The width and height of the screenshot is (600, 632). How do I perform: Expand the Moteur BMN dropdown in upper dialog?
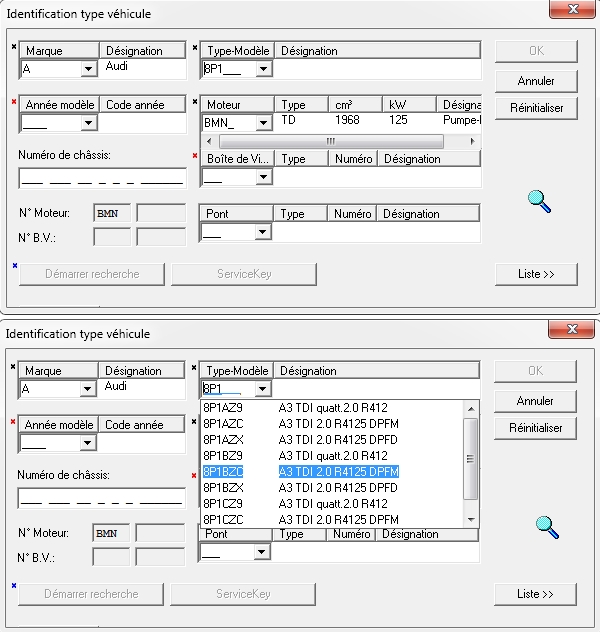263,123
